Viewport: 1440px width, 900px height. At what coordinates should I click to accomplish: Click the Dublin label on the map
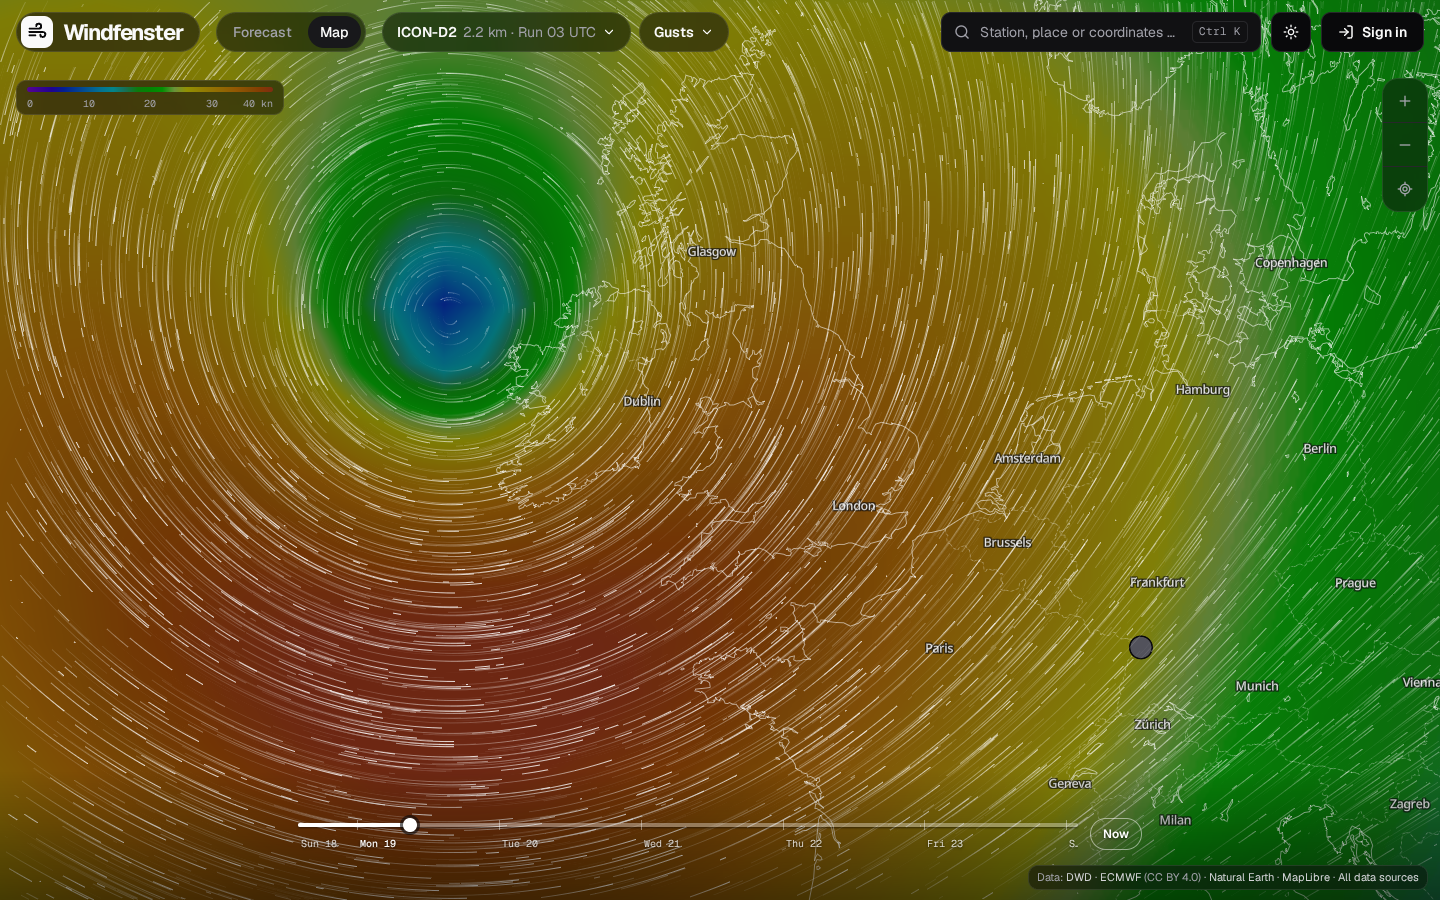point(642,401)
